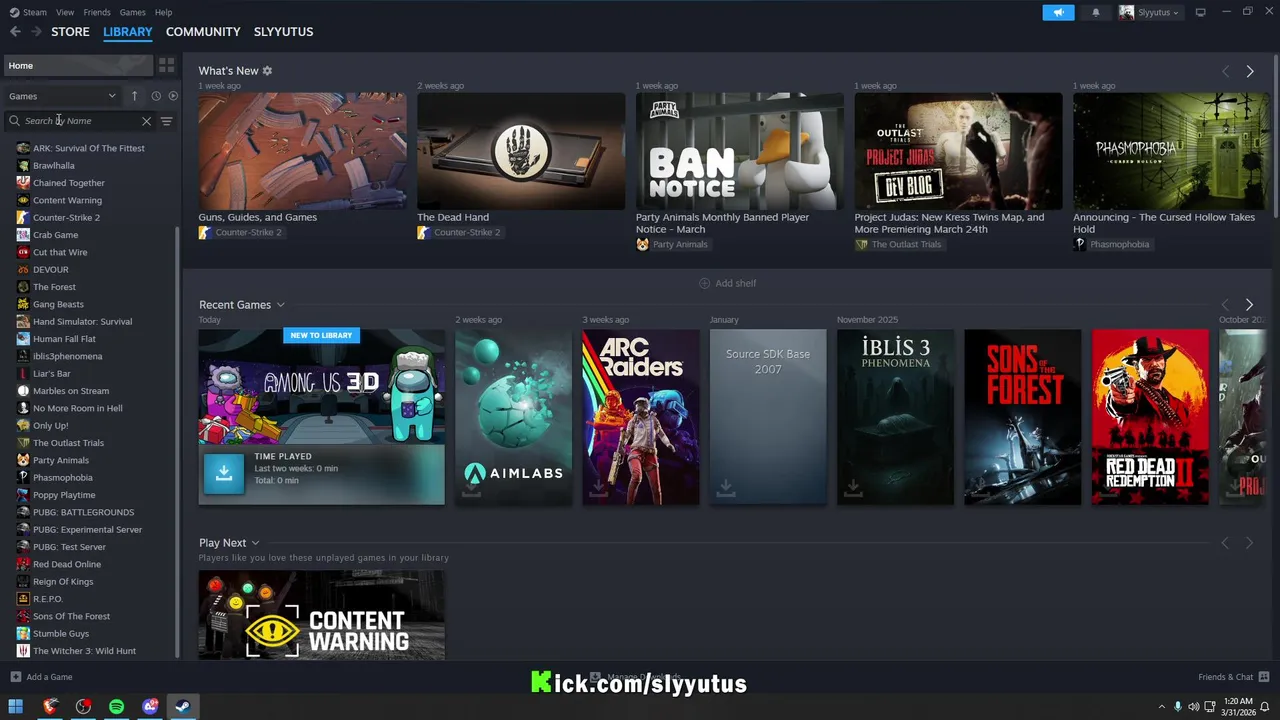Go forward with the navigation arrow
The height and width of the screenshot is (720, 1280).
click(x=36, y=32)
